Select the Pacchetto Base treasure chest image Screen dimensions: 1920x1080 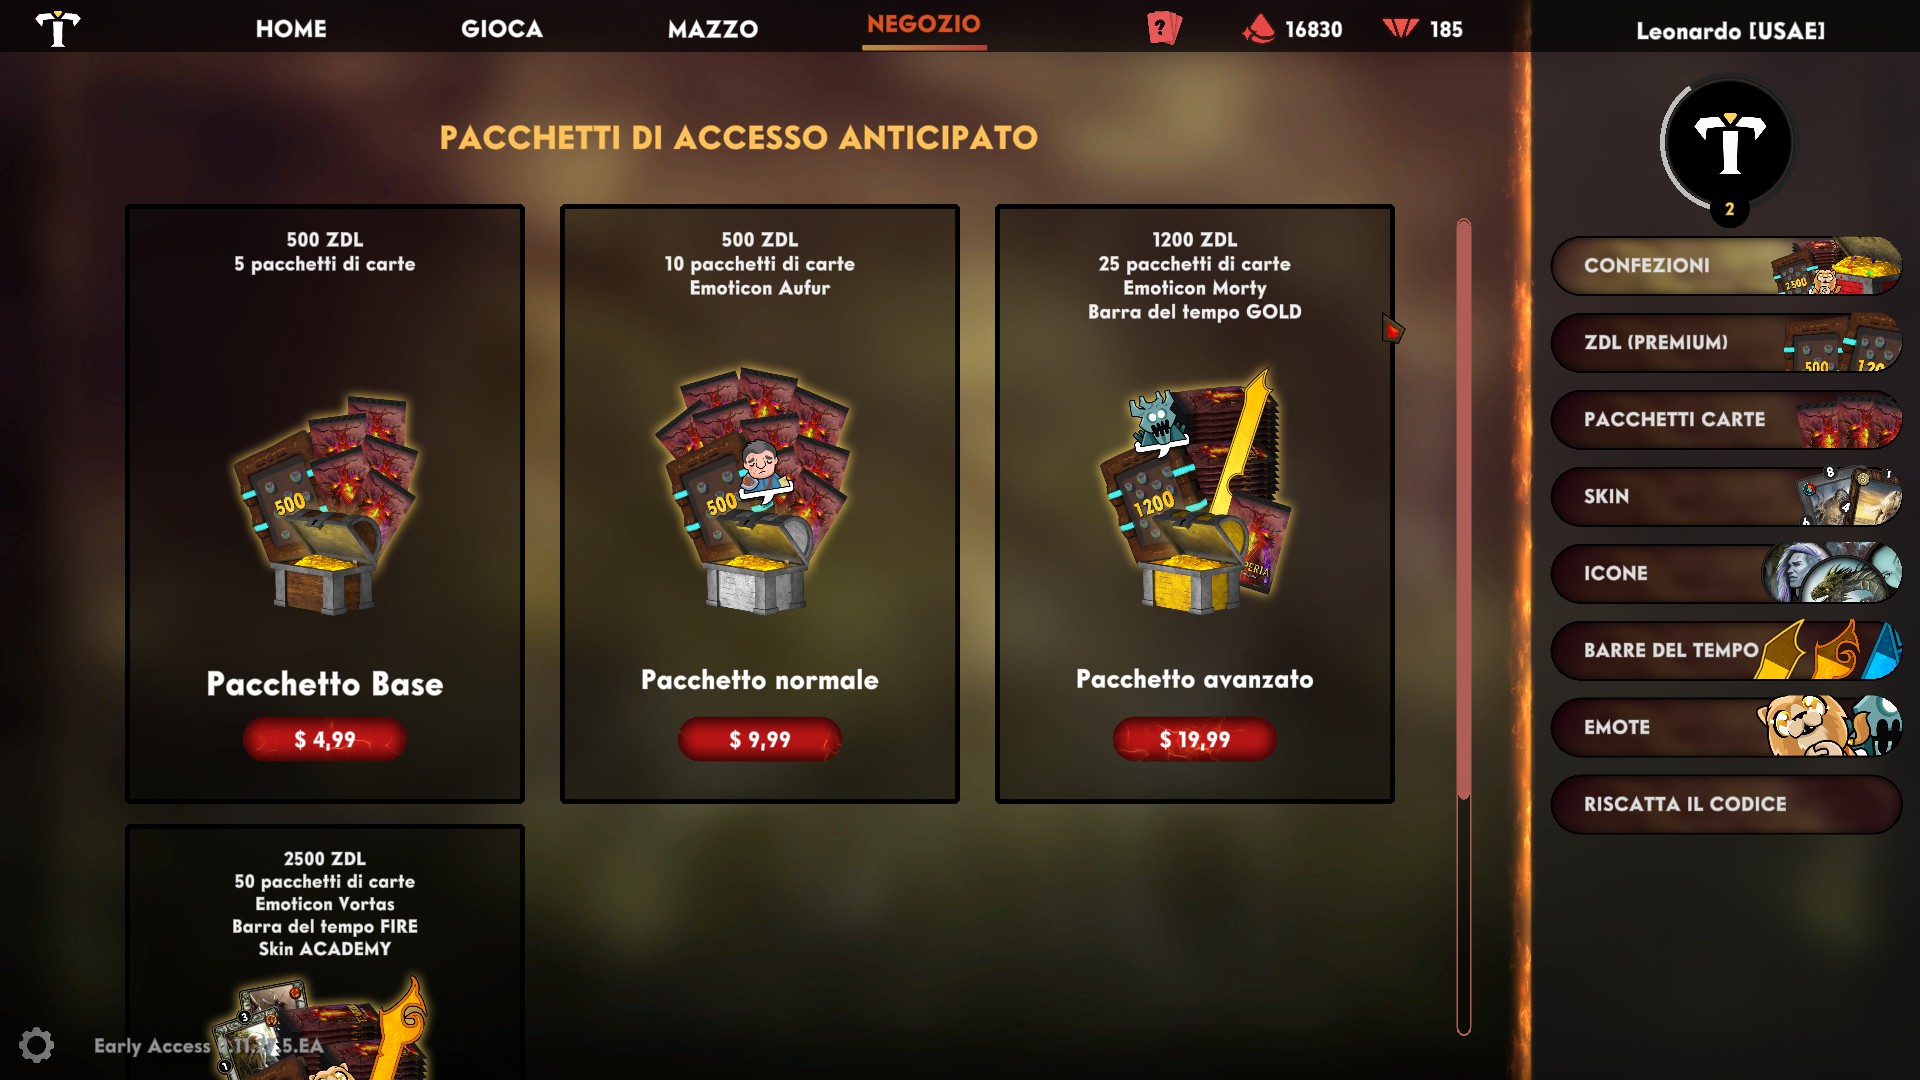325,505
